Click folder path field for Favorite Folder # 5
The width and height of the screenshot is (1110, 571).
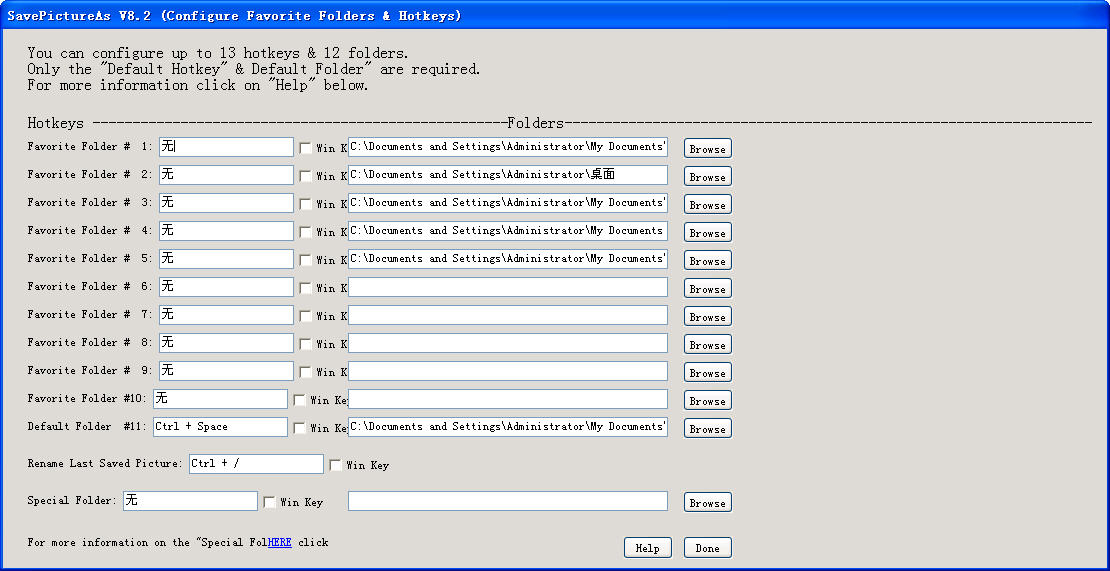(508, 259)
